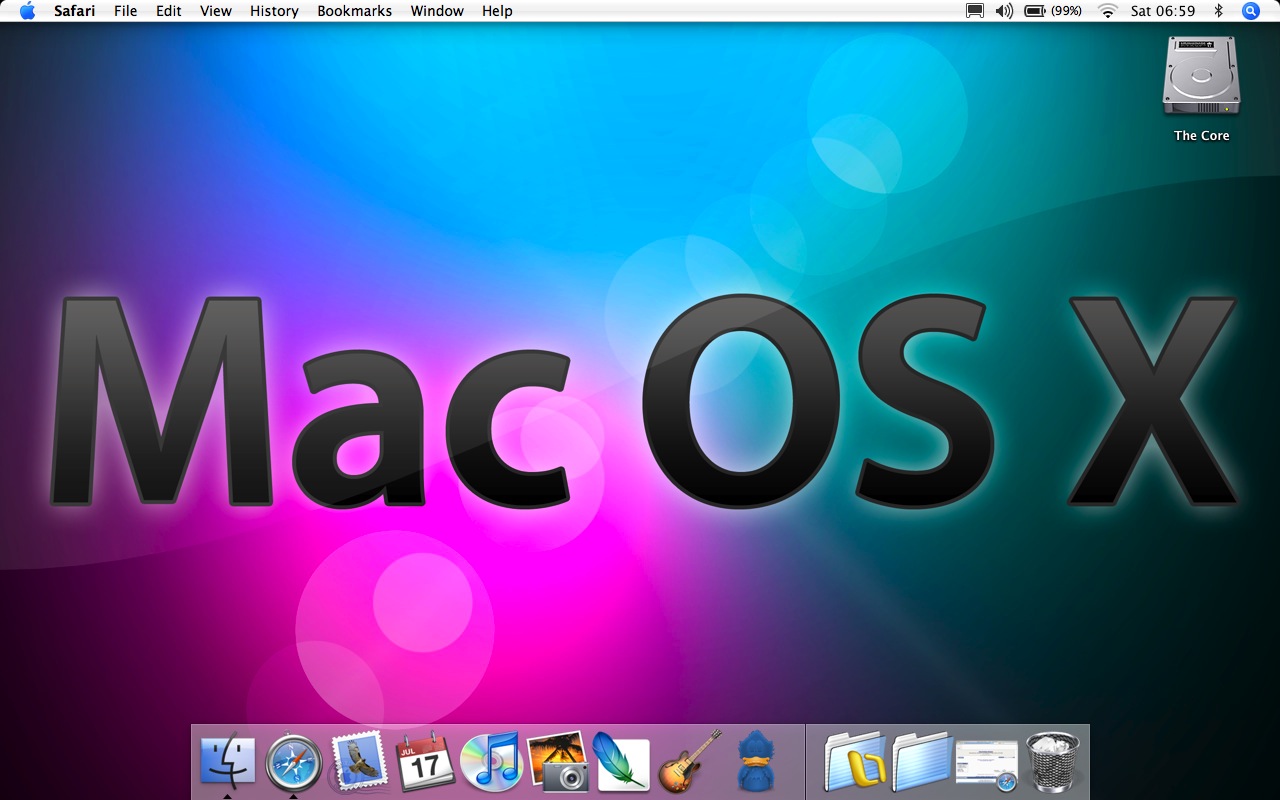This screenshot has width=1280, height=800.
Task: Select The Core hard drive icon
Action: coord(1201,75)
